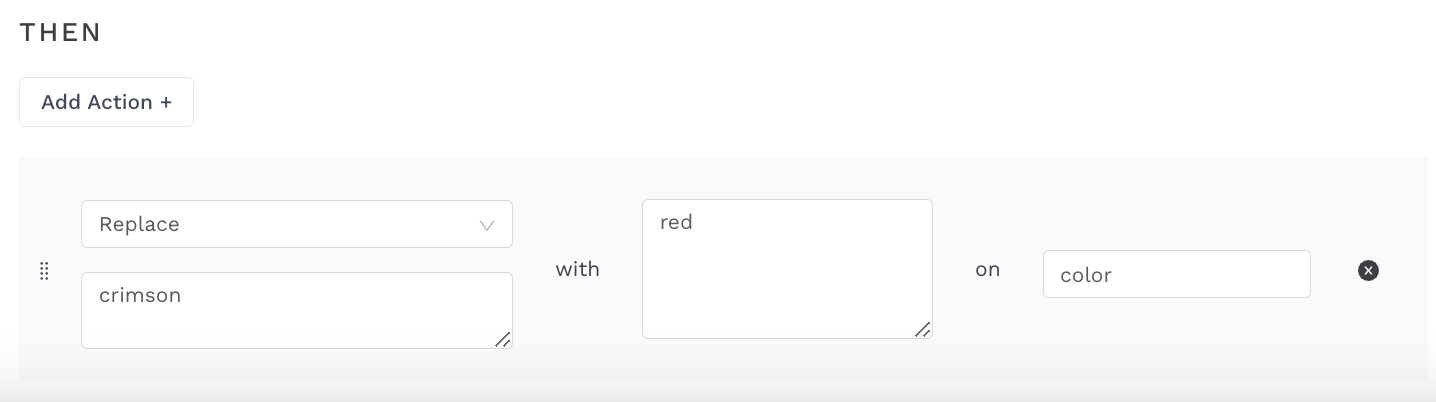The image size is (1436, 402).
Task: Focus the color field input
Action: click(x=1176, y=274)
